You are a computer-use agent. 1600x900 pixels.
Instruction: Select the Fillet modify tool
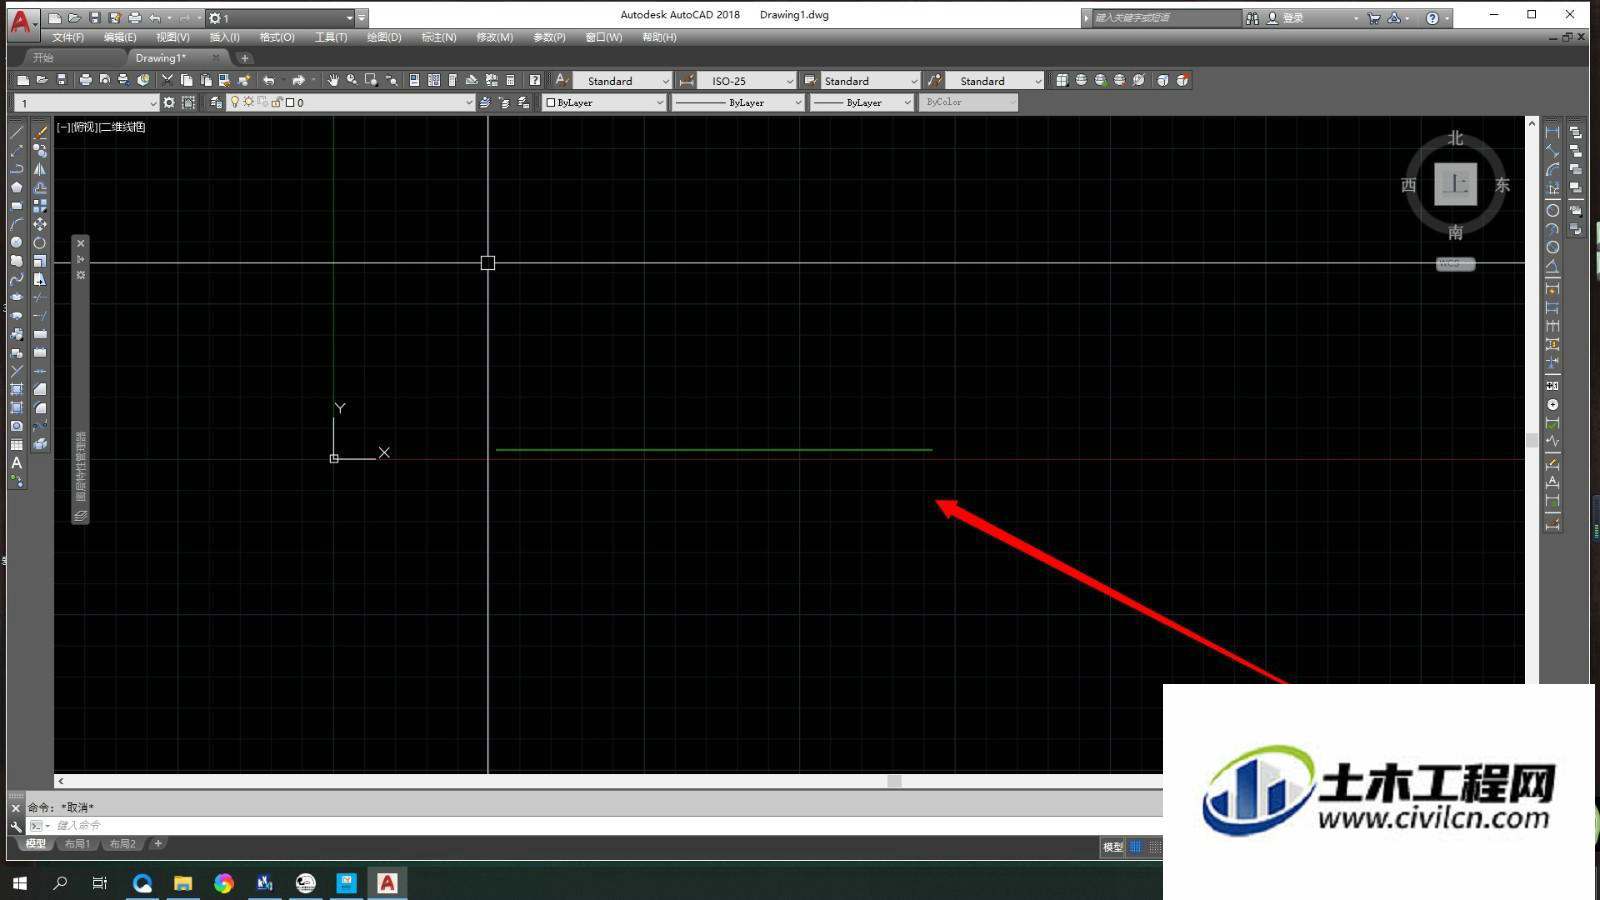[40, 407]
